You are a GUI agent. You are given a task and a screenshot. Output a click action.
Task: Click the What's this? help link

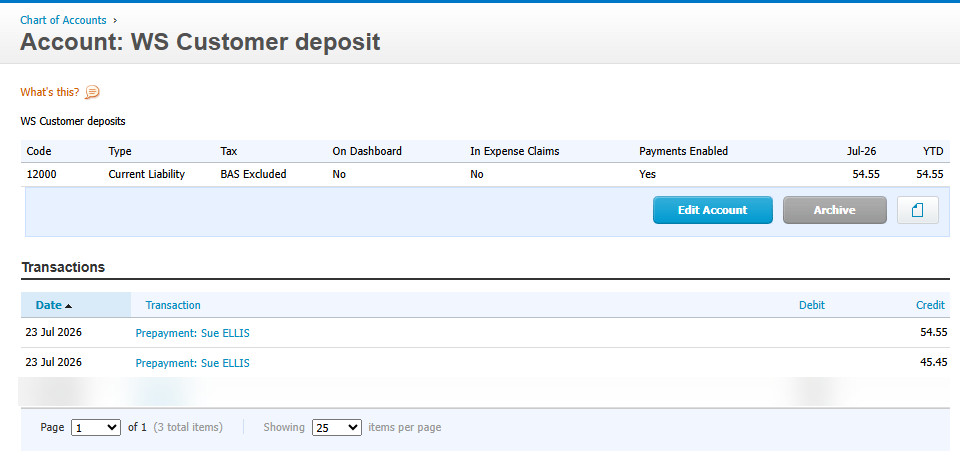(x=50, y=92)
